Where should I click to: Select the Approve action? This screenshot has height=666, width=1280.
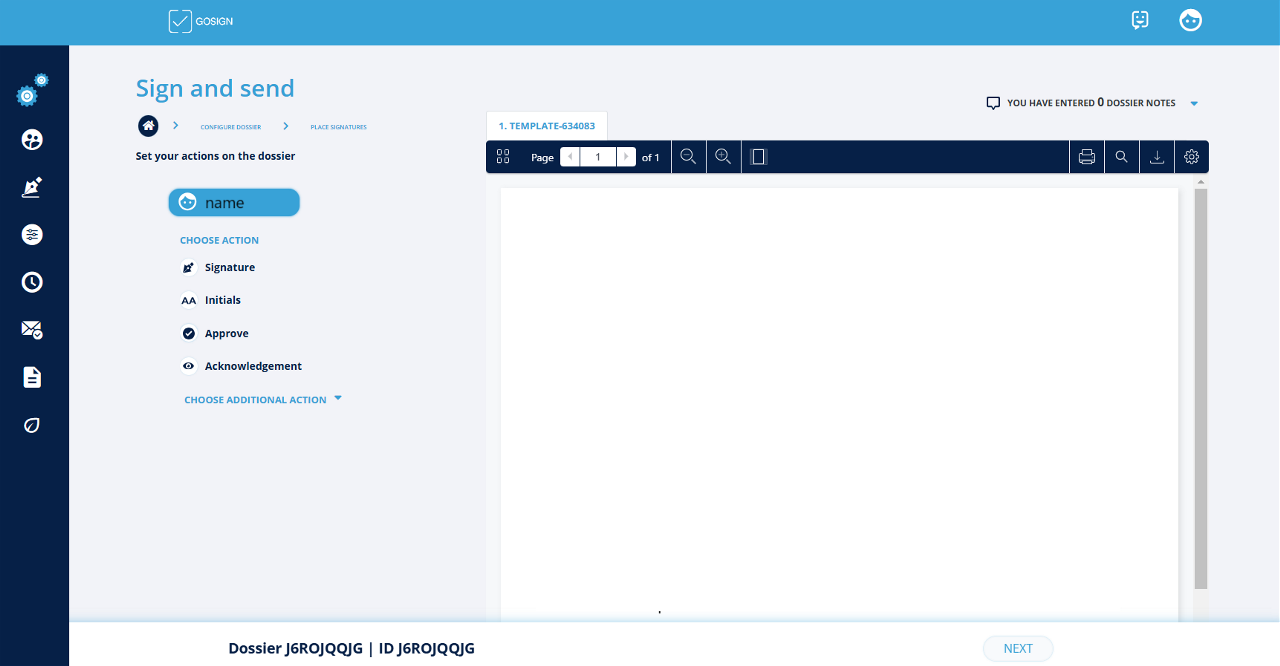[x=226, y=334]
